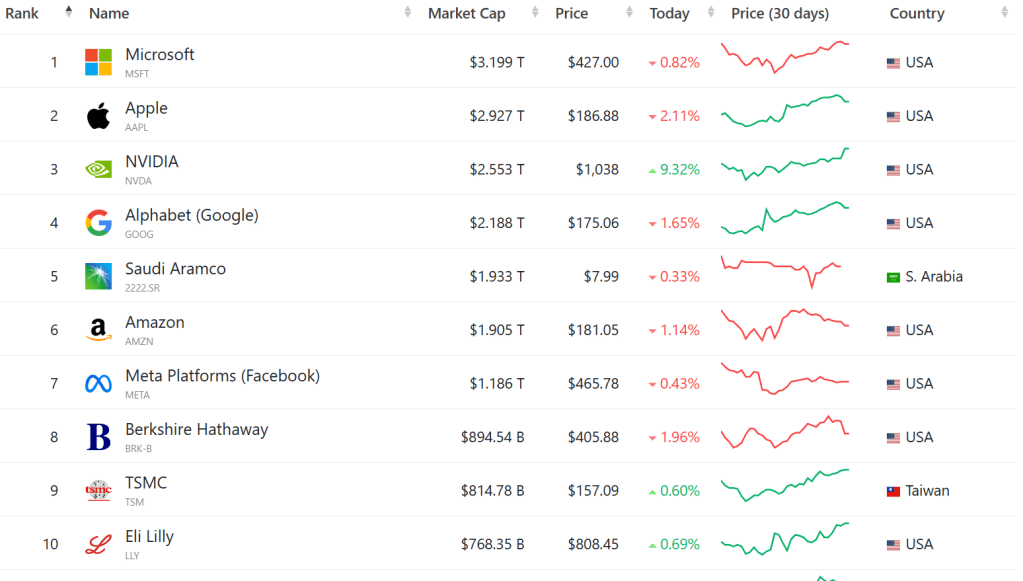Sort by the Price column header
Viewport: 1023px width, 581px height.
572,14
